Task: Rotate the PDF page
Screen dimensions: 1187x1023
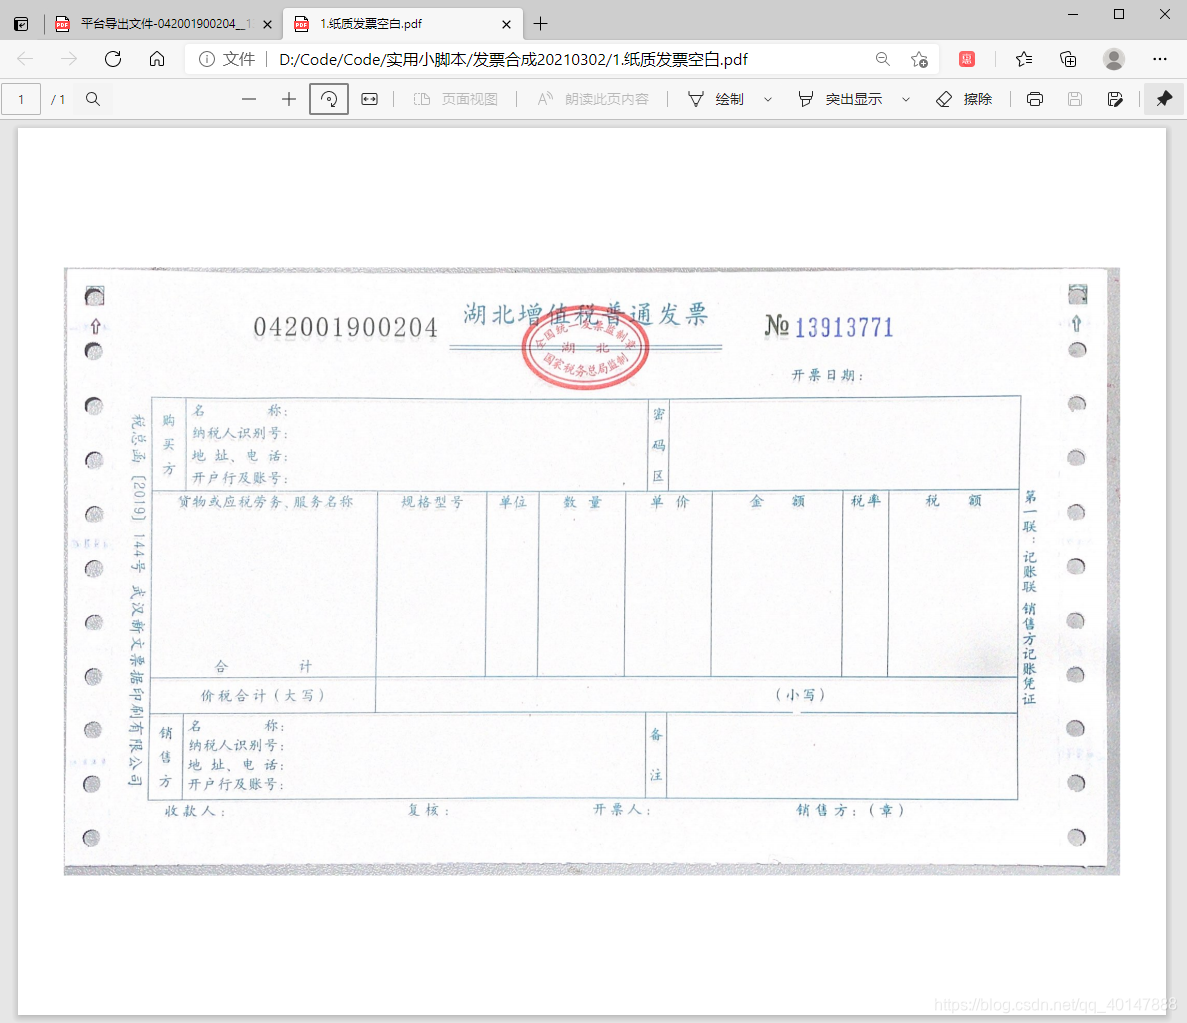Action: [329, 99]
